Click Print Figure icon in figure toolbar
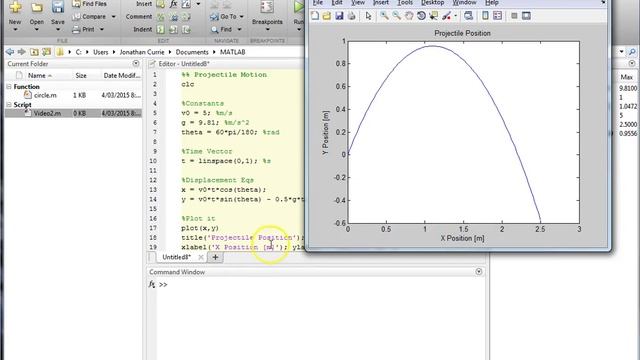The width and height of the screenshot is (640, 360). click(351, 16)
